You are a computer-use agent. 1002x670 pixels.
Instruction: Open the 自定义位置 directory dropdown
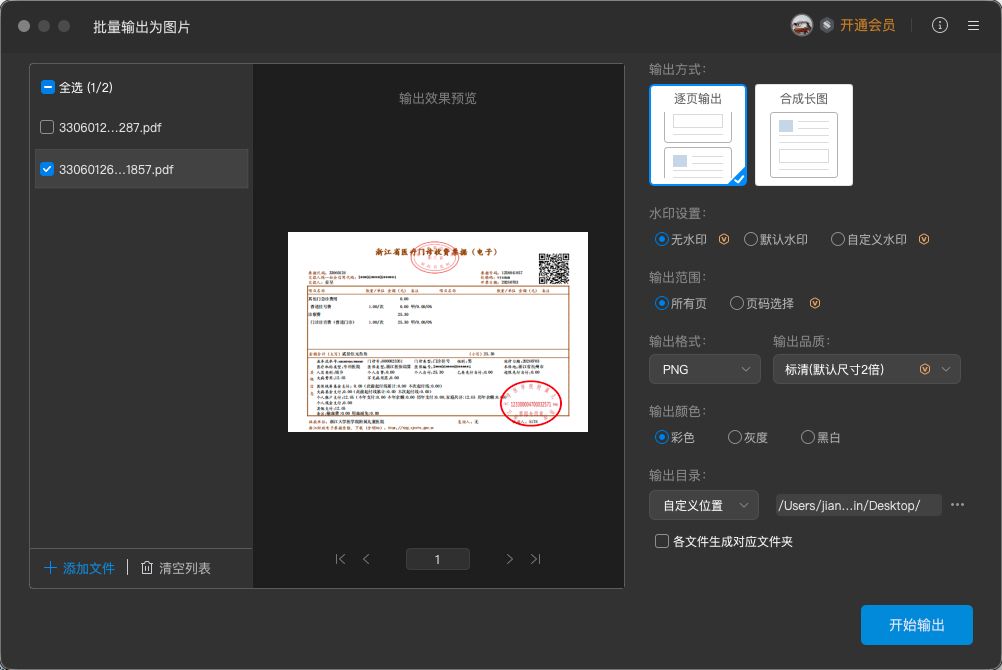[704, 505]
